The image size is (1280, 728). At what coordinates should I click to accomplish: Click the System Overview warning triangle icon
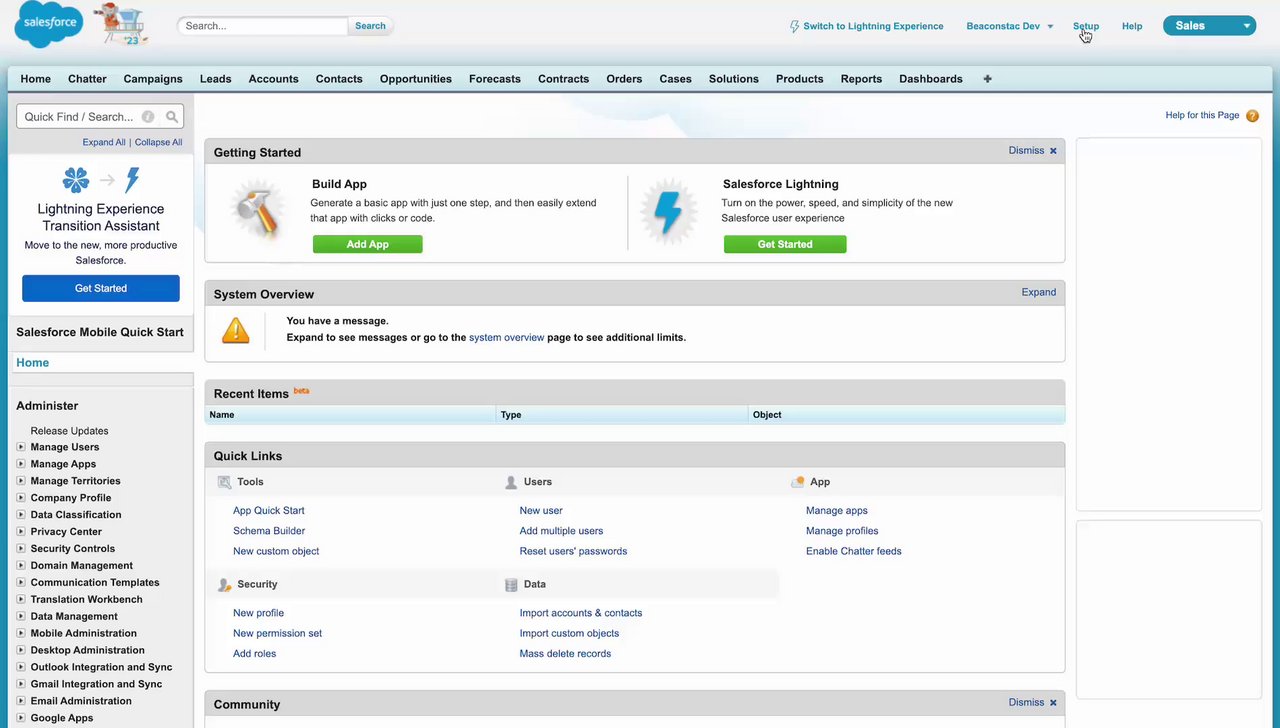click(236, 330)
